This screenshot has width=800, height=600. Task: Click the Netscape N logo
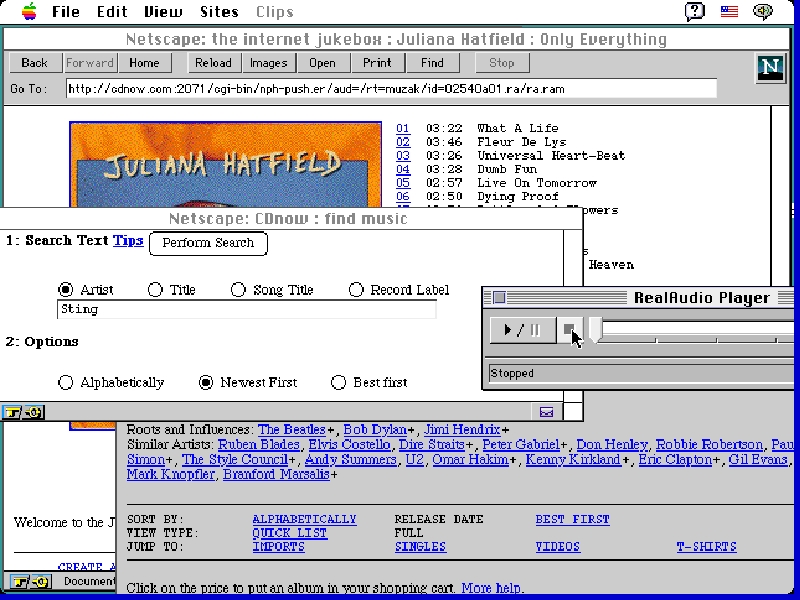click(x=770, y=67)
